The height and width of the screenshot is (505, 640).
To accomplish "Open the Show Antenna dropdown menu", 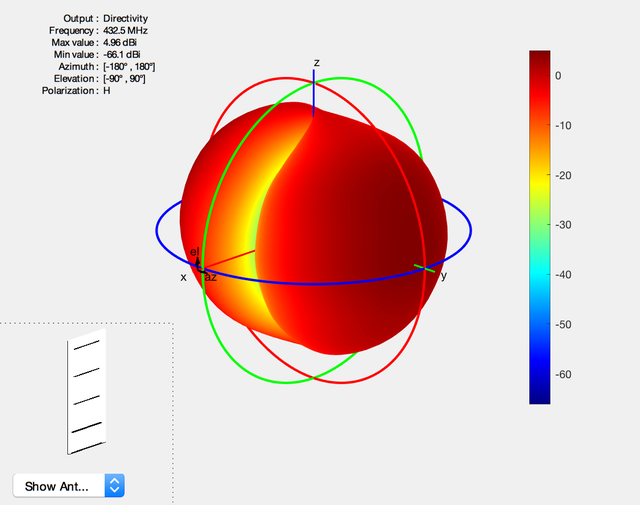I will coord(69,485).
